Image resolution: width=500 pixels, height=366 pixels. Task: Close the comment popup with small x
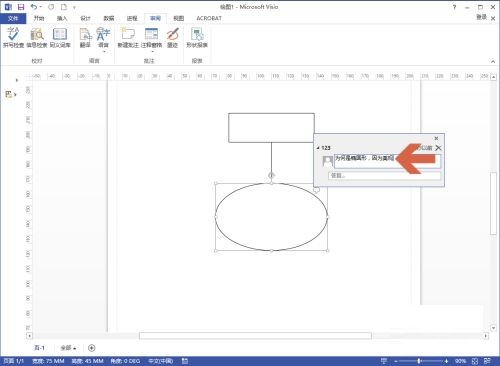436,138
